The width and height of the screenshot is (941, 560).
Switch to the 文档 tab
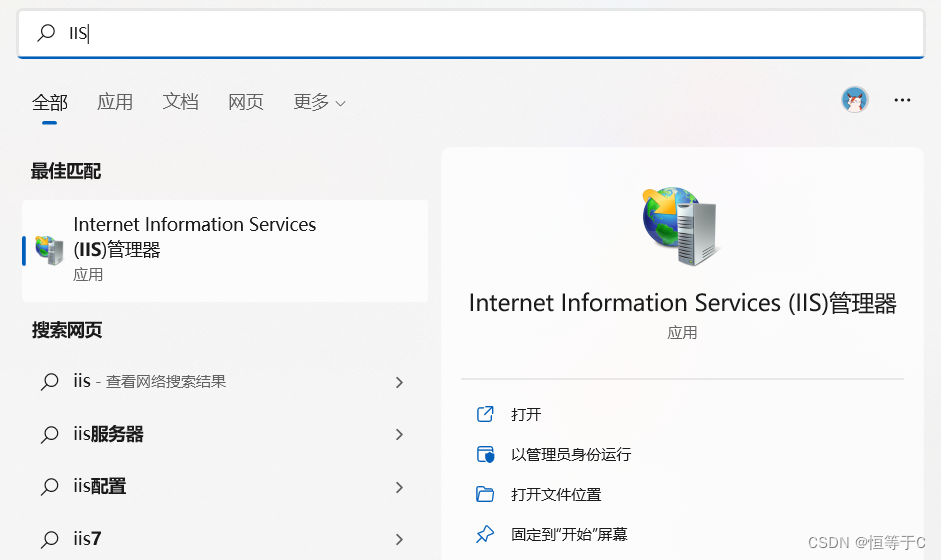click(180, 102)
